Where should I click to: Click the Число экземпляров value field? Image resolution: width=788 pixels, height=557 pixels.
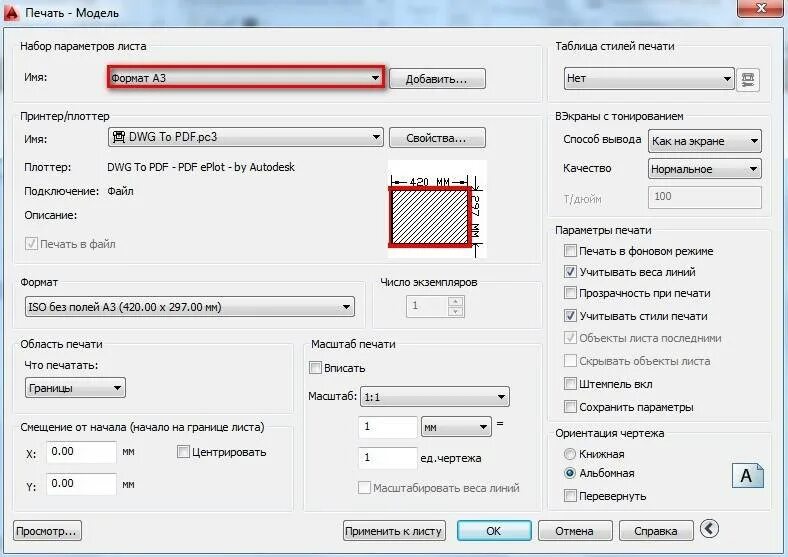point(427,306)
